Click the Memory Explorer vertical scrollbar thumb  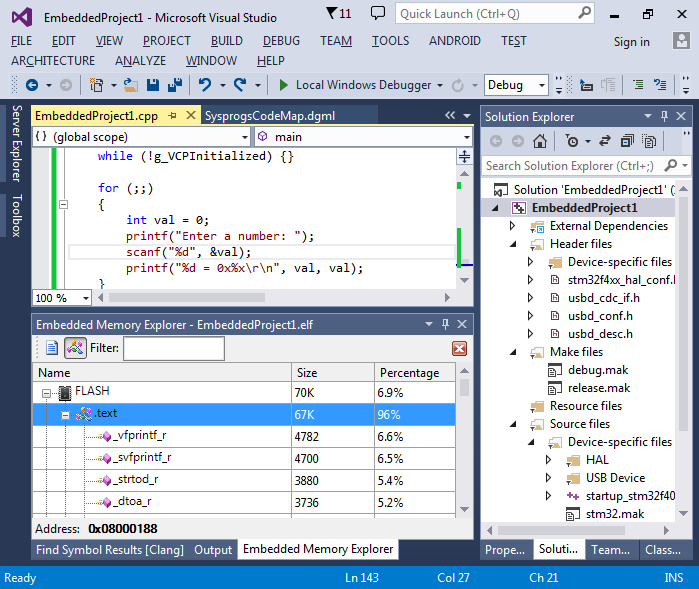[464, 387]
